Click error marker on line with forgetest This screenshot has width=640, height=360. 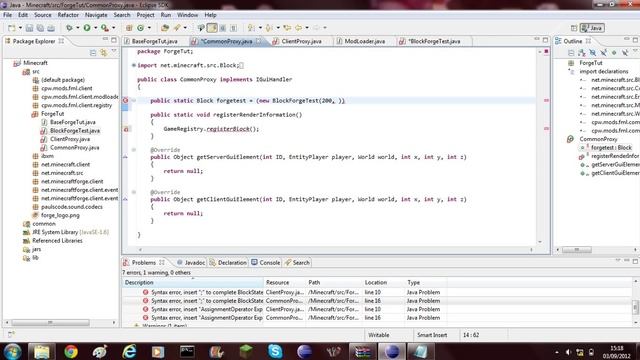[x=126, y=100]
